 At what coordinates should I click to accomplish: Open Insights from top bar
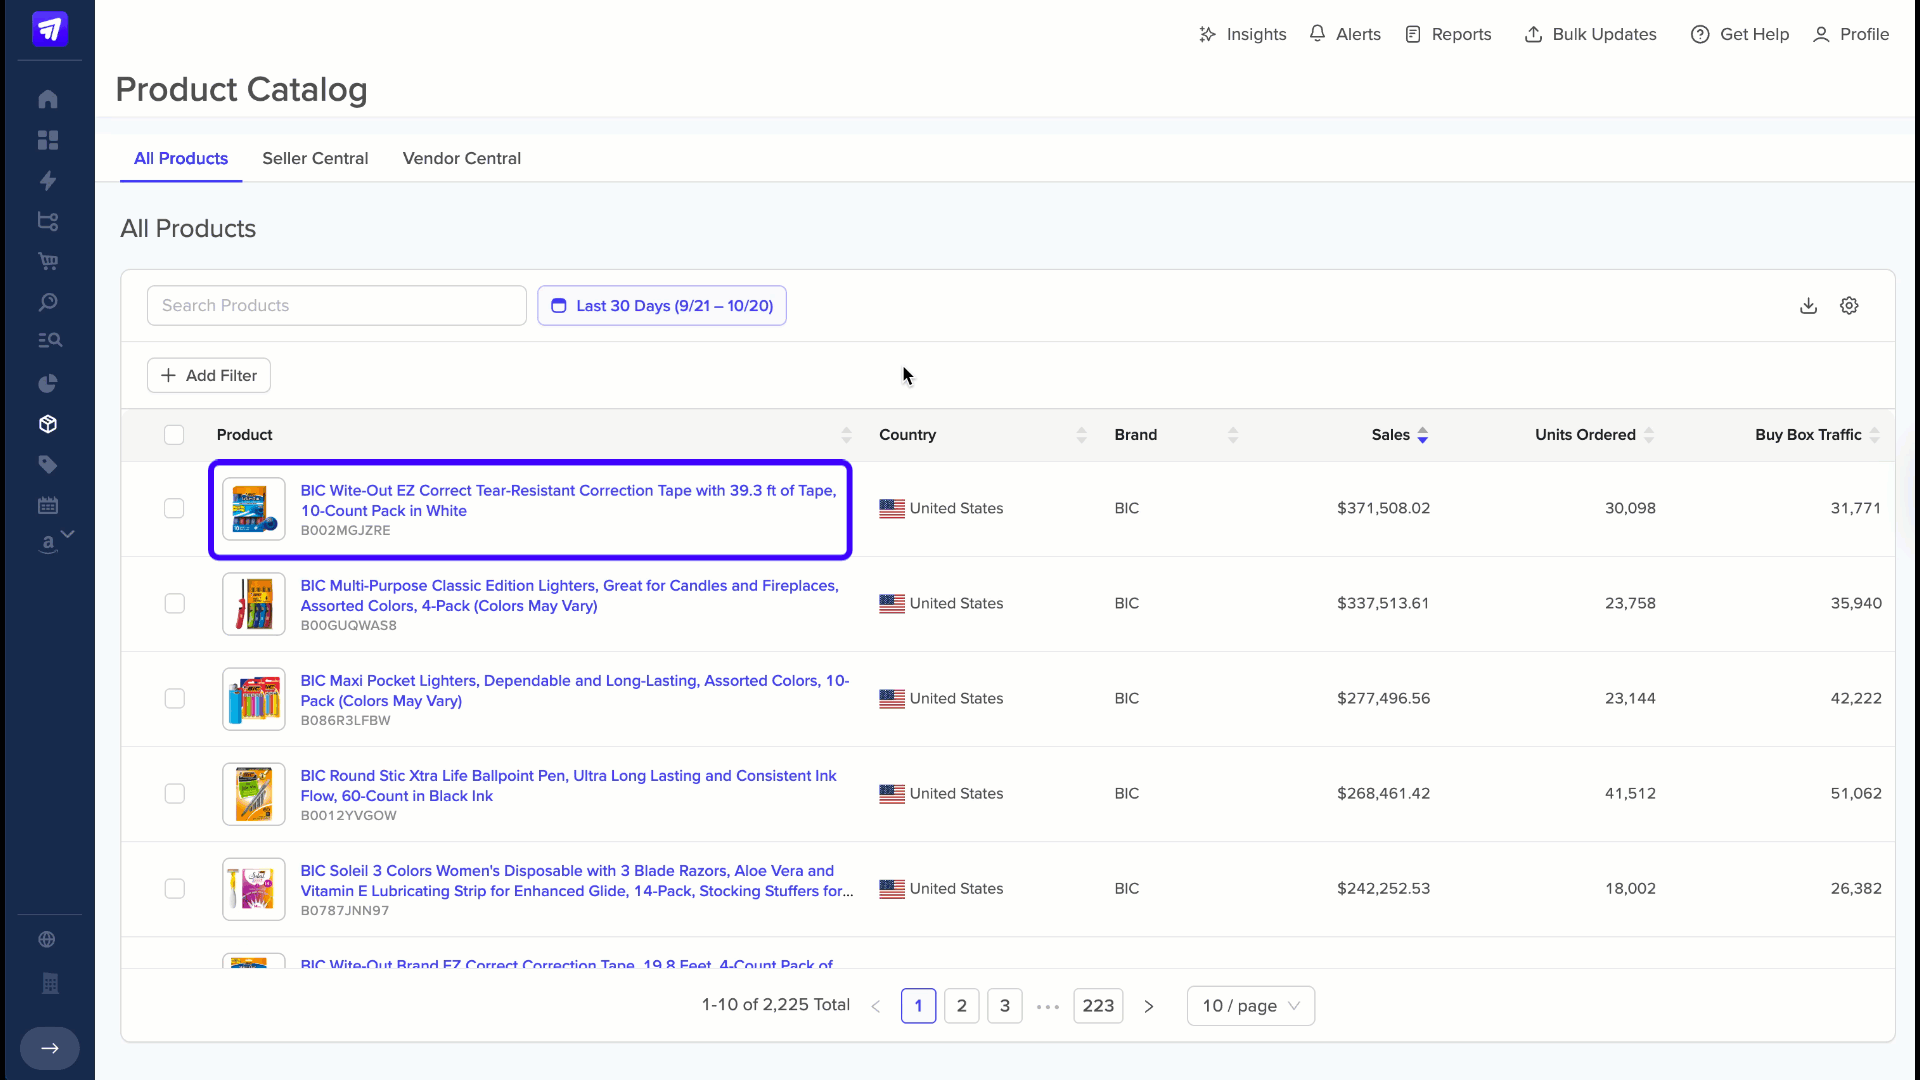[x=1242, y=34]
